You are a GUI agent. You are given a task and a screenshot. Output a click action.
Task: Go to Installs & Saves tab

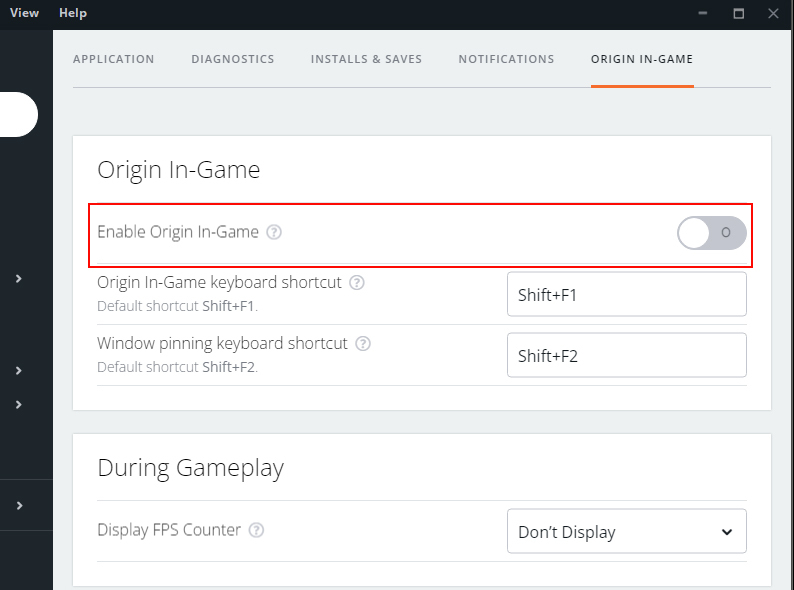pos(366,59)
